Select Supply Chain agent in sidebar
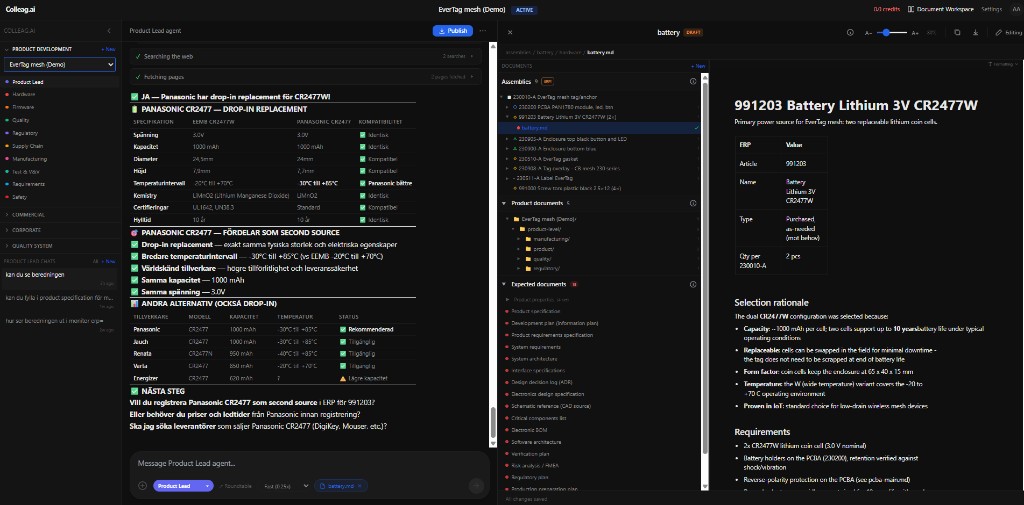 click(x=27, y=146)
